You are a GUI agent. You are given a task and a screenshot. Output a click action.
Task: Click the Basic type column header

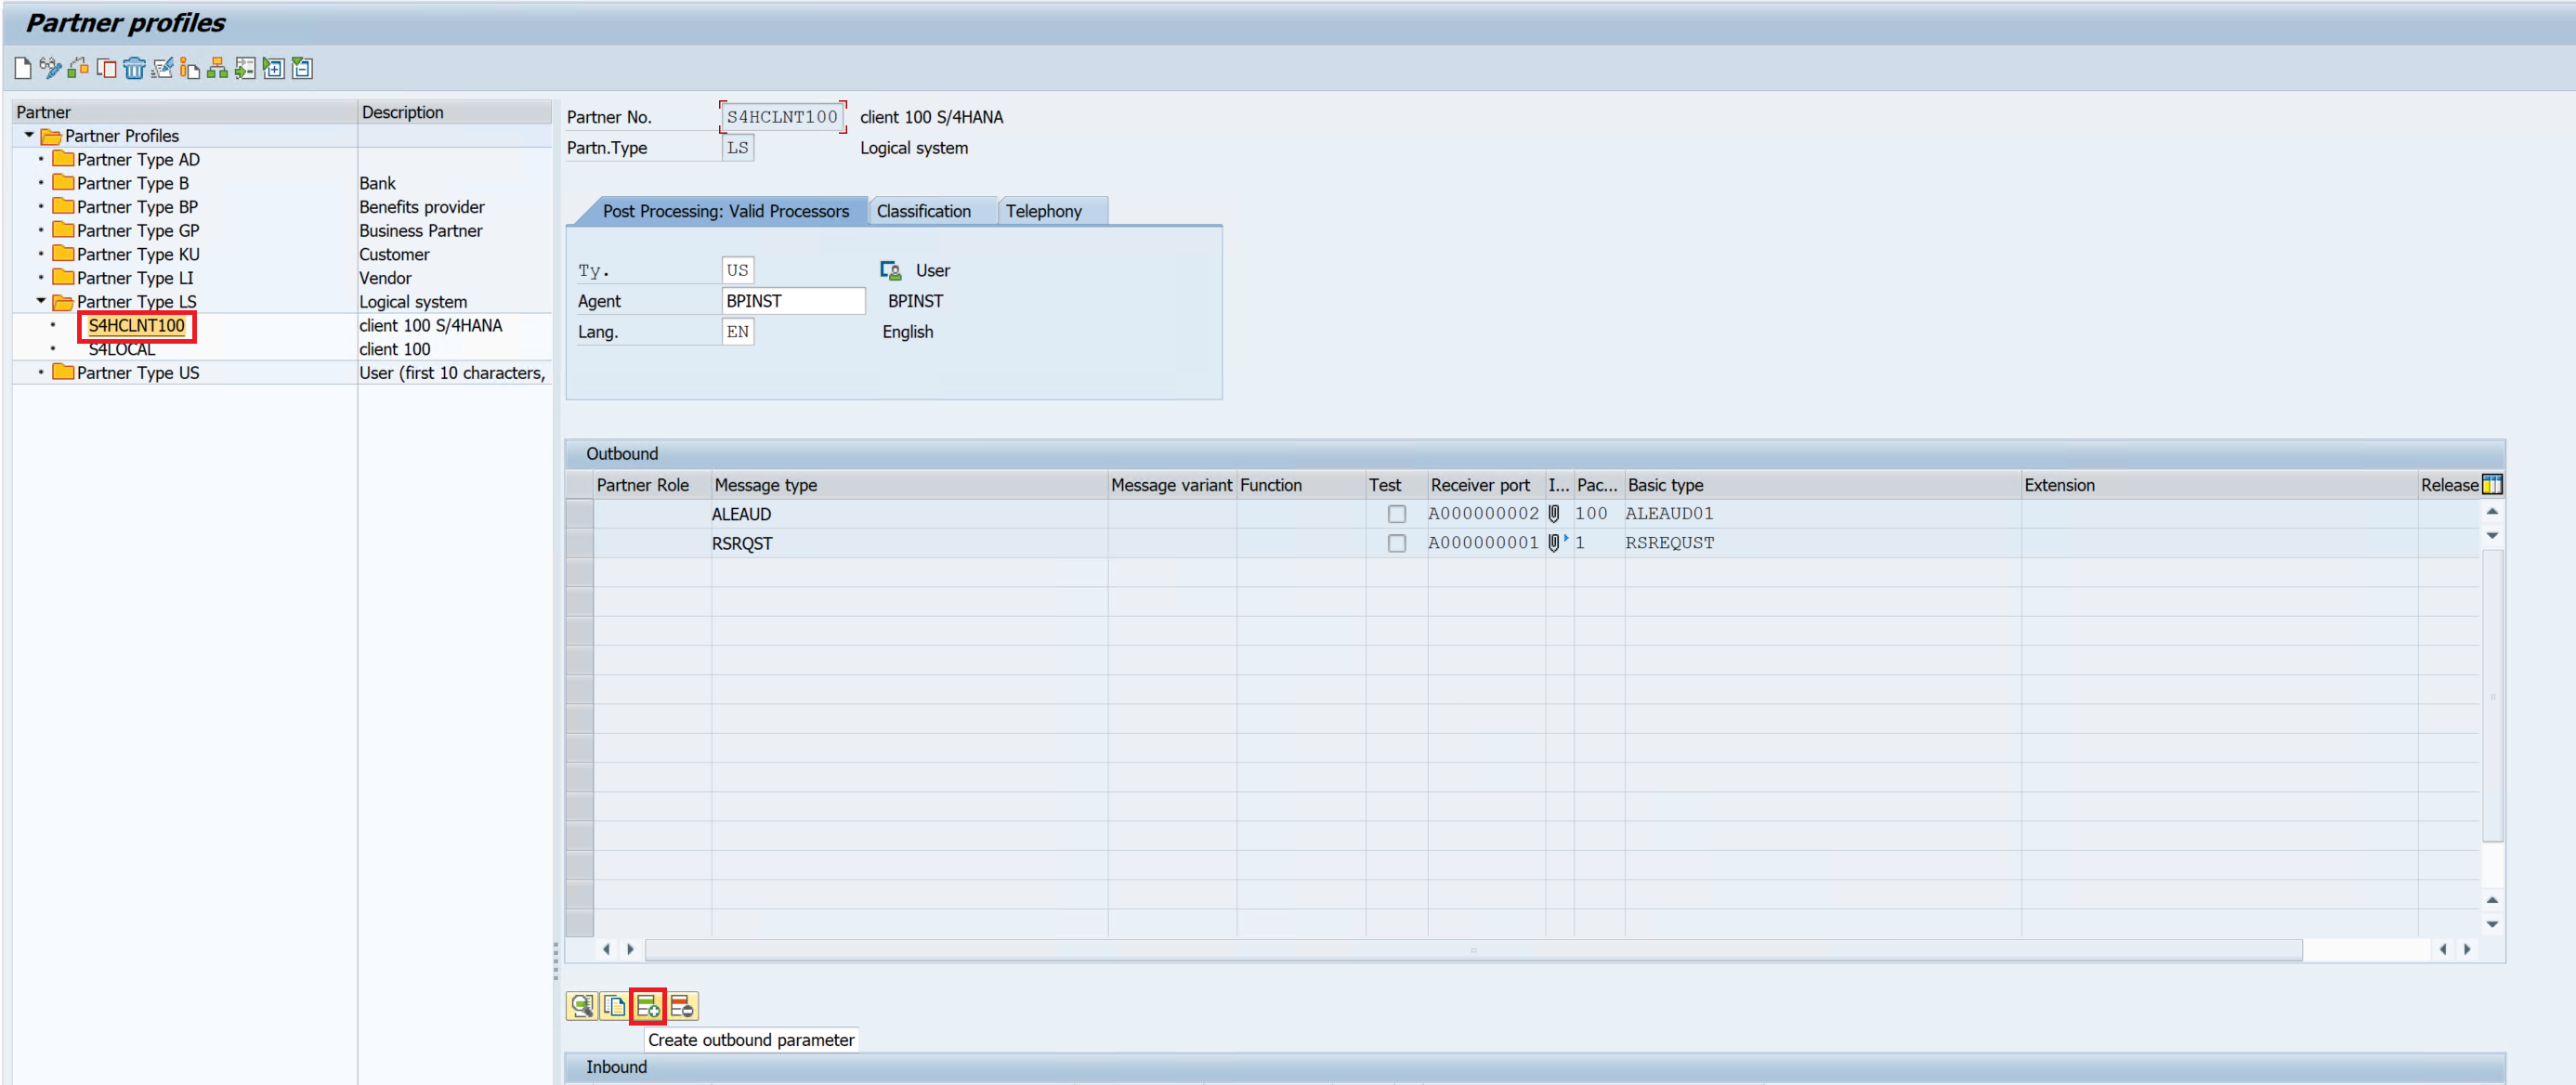click(1822, 485)
